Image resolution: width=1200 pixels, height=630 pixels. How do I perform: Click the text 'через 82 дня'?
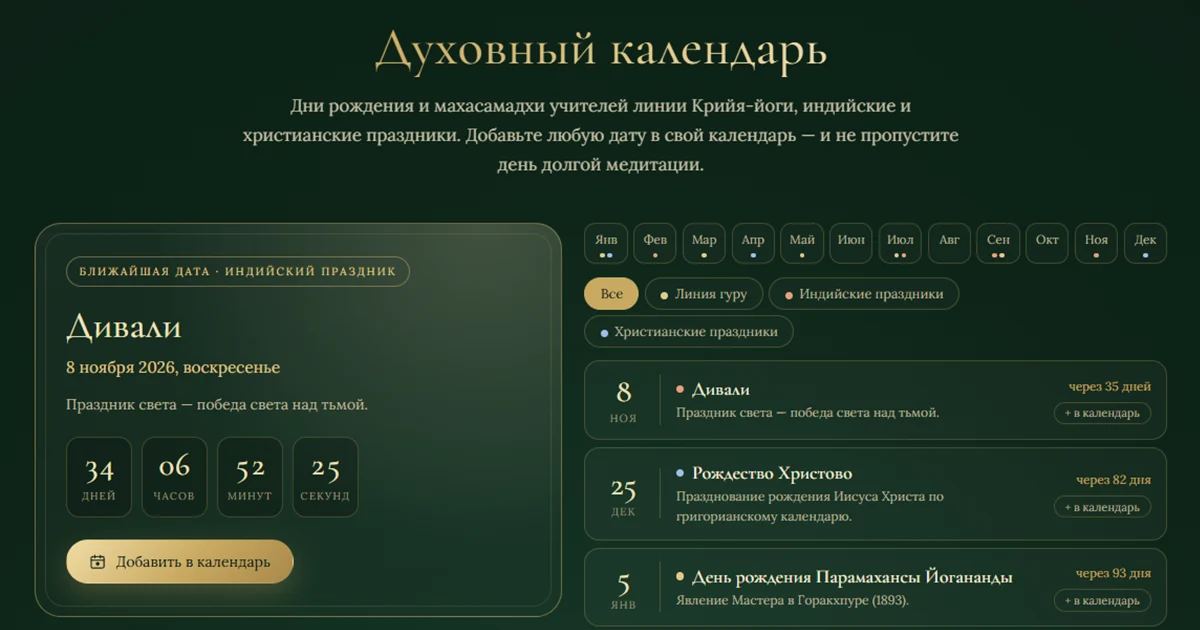1113,480
